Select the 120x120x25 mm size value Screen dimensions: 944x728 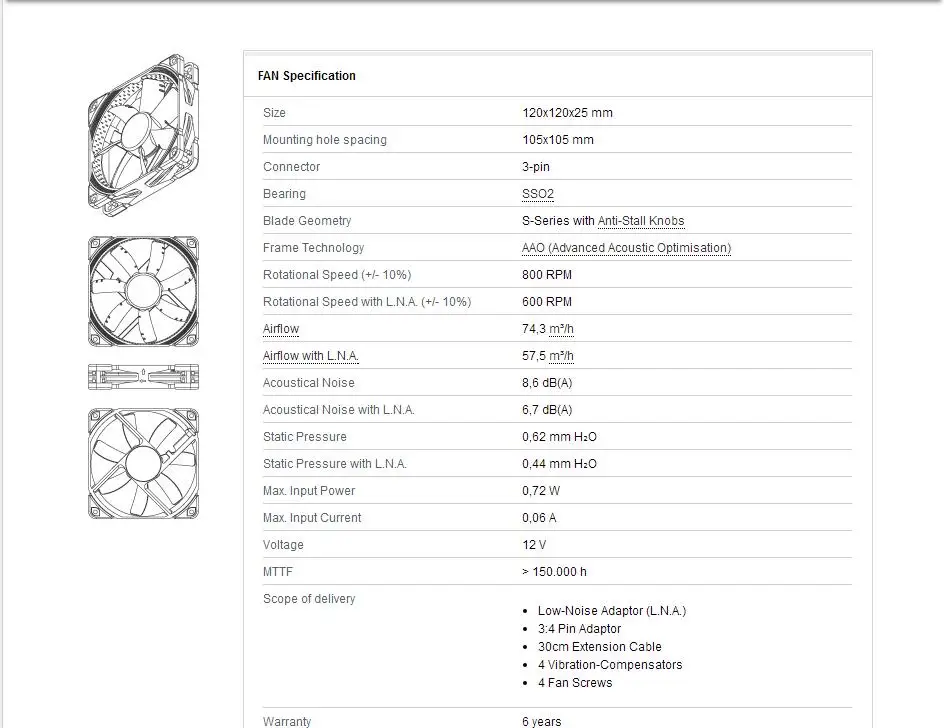click(x=567, y=113)
